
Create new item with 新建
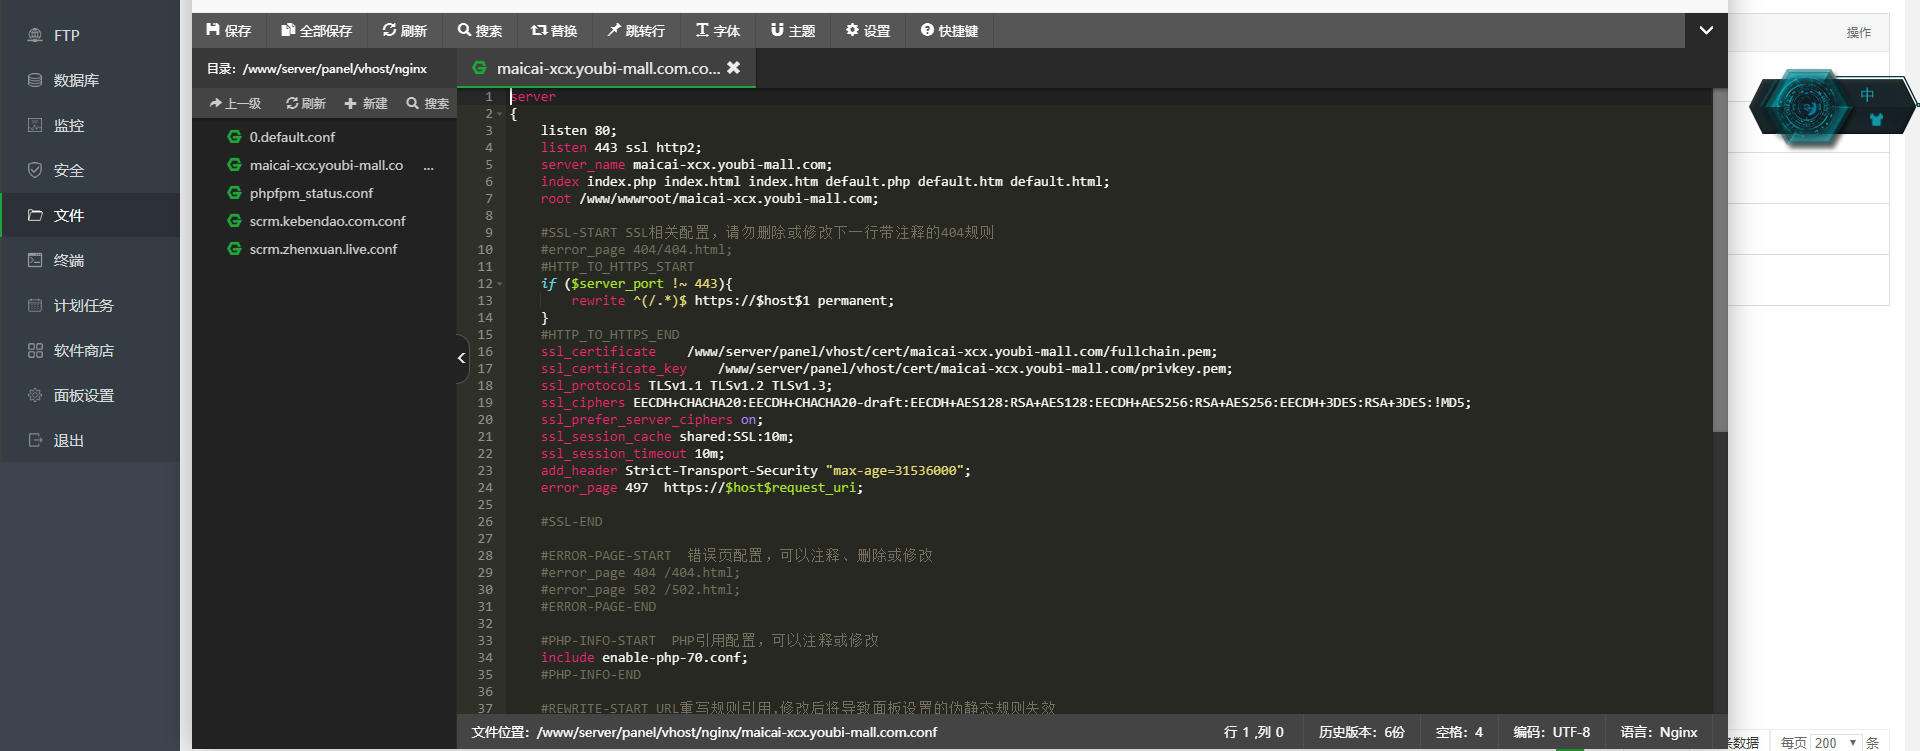coord(366,103)
